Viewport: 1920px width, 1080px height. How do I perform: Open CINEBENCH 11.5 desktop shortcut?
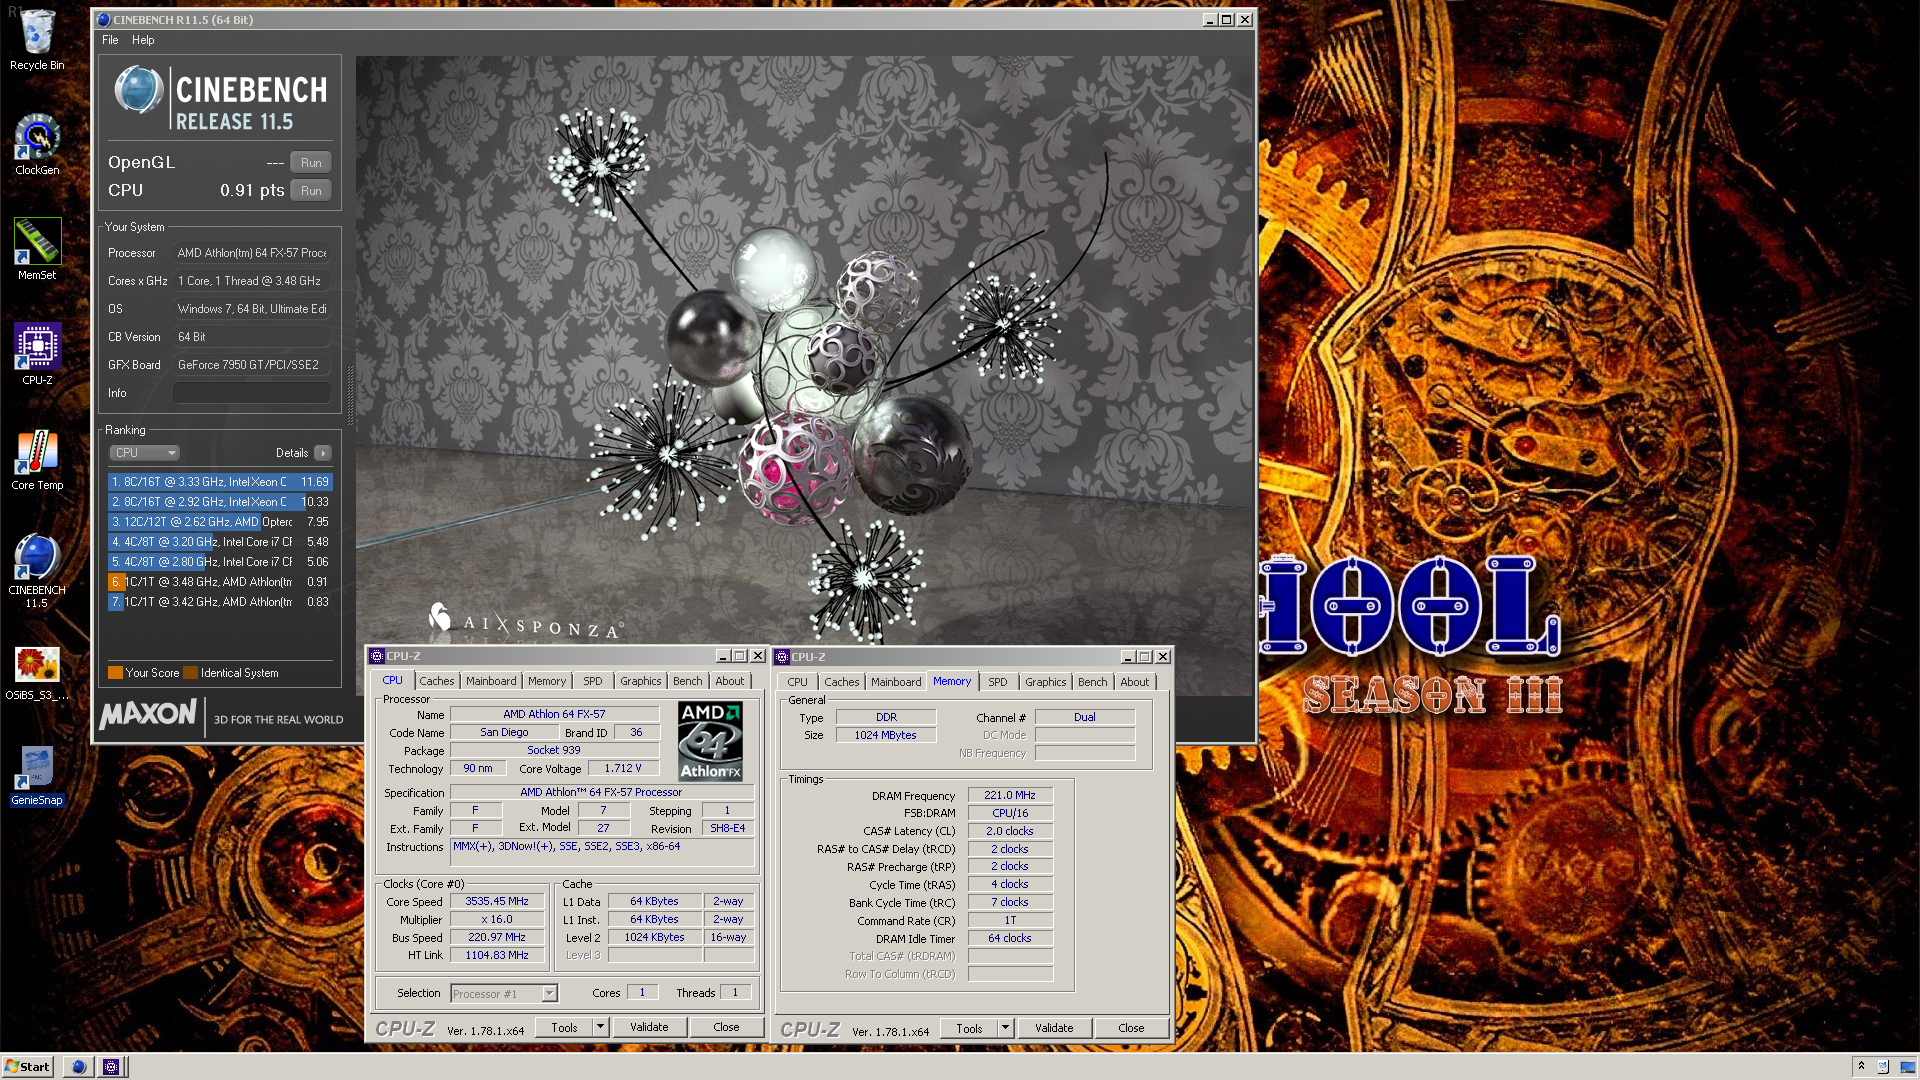[37, 570]
